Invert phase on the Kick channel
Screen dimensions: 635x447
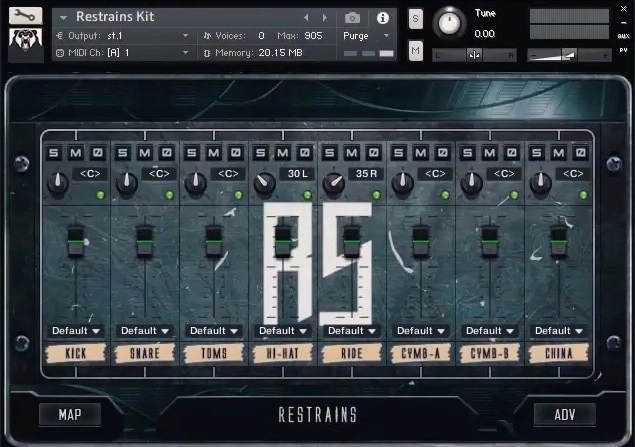click(x=98, y=153)
